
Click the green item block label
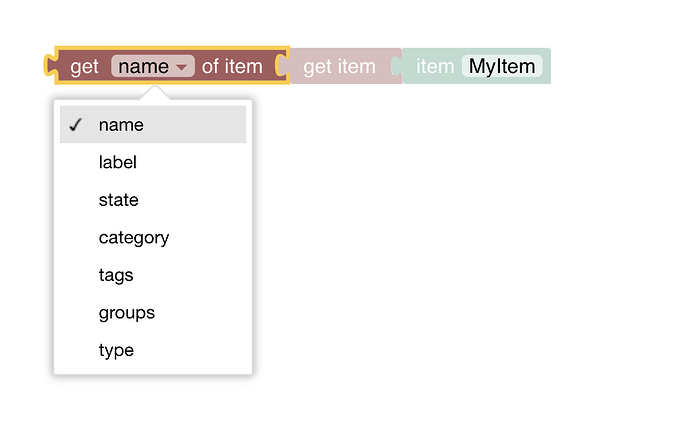pyautogui.click(x=434, y=67)
